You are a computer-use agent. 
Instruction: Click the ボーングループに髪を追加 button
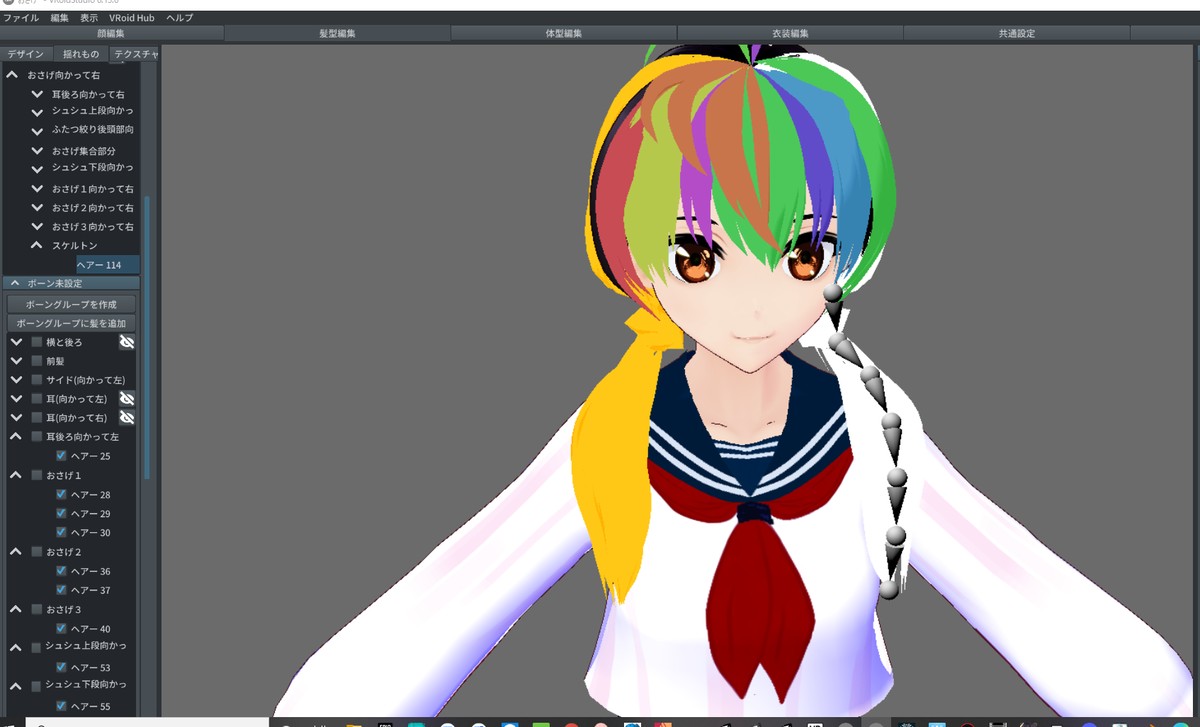click(71, 323)
